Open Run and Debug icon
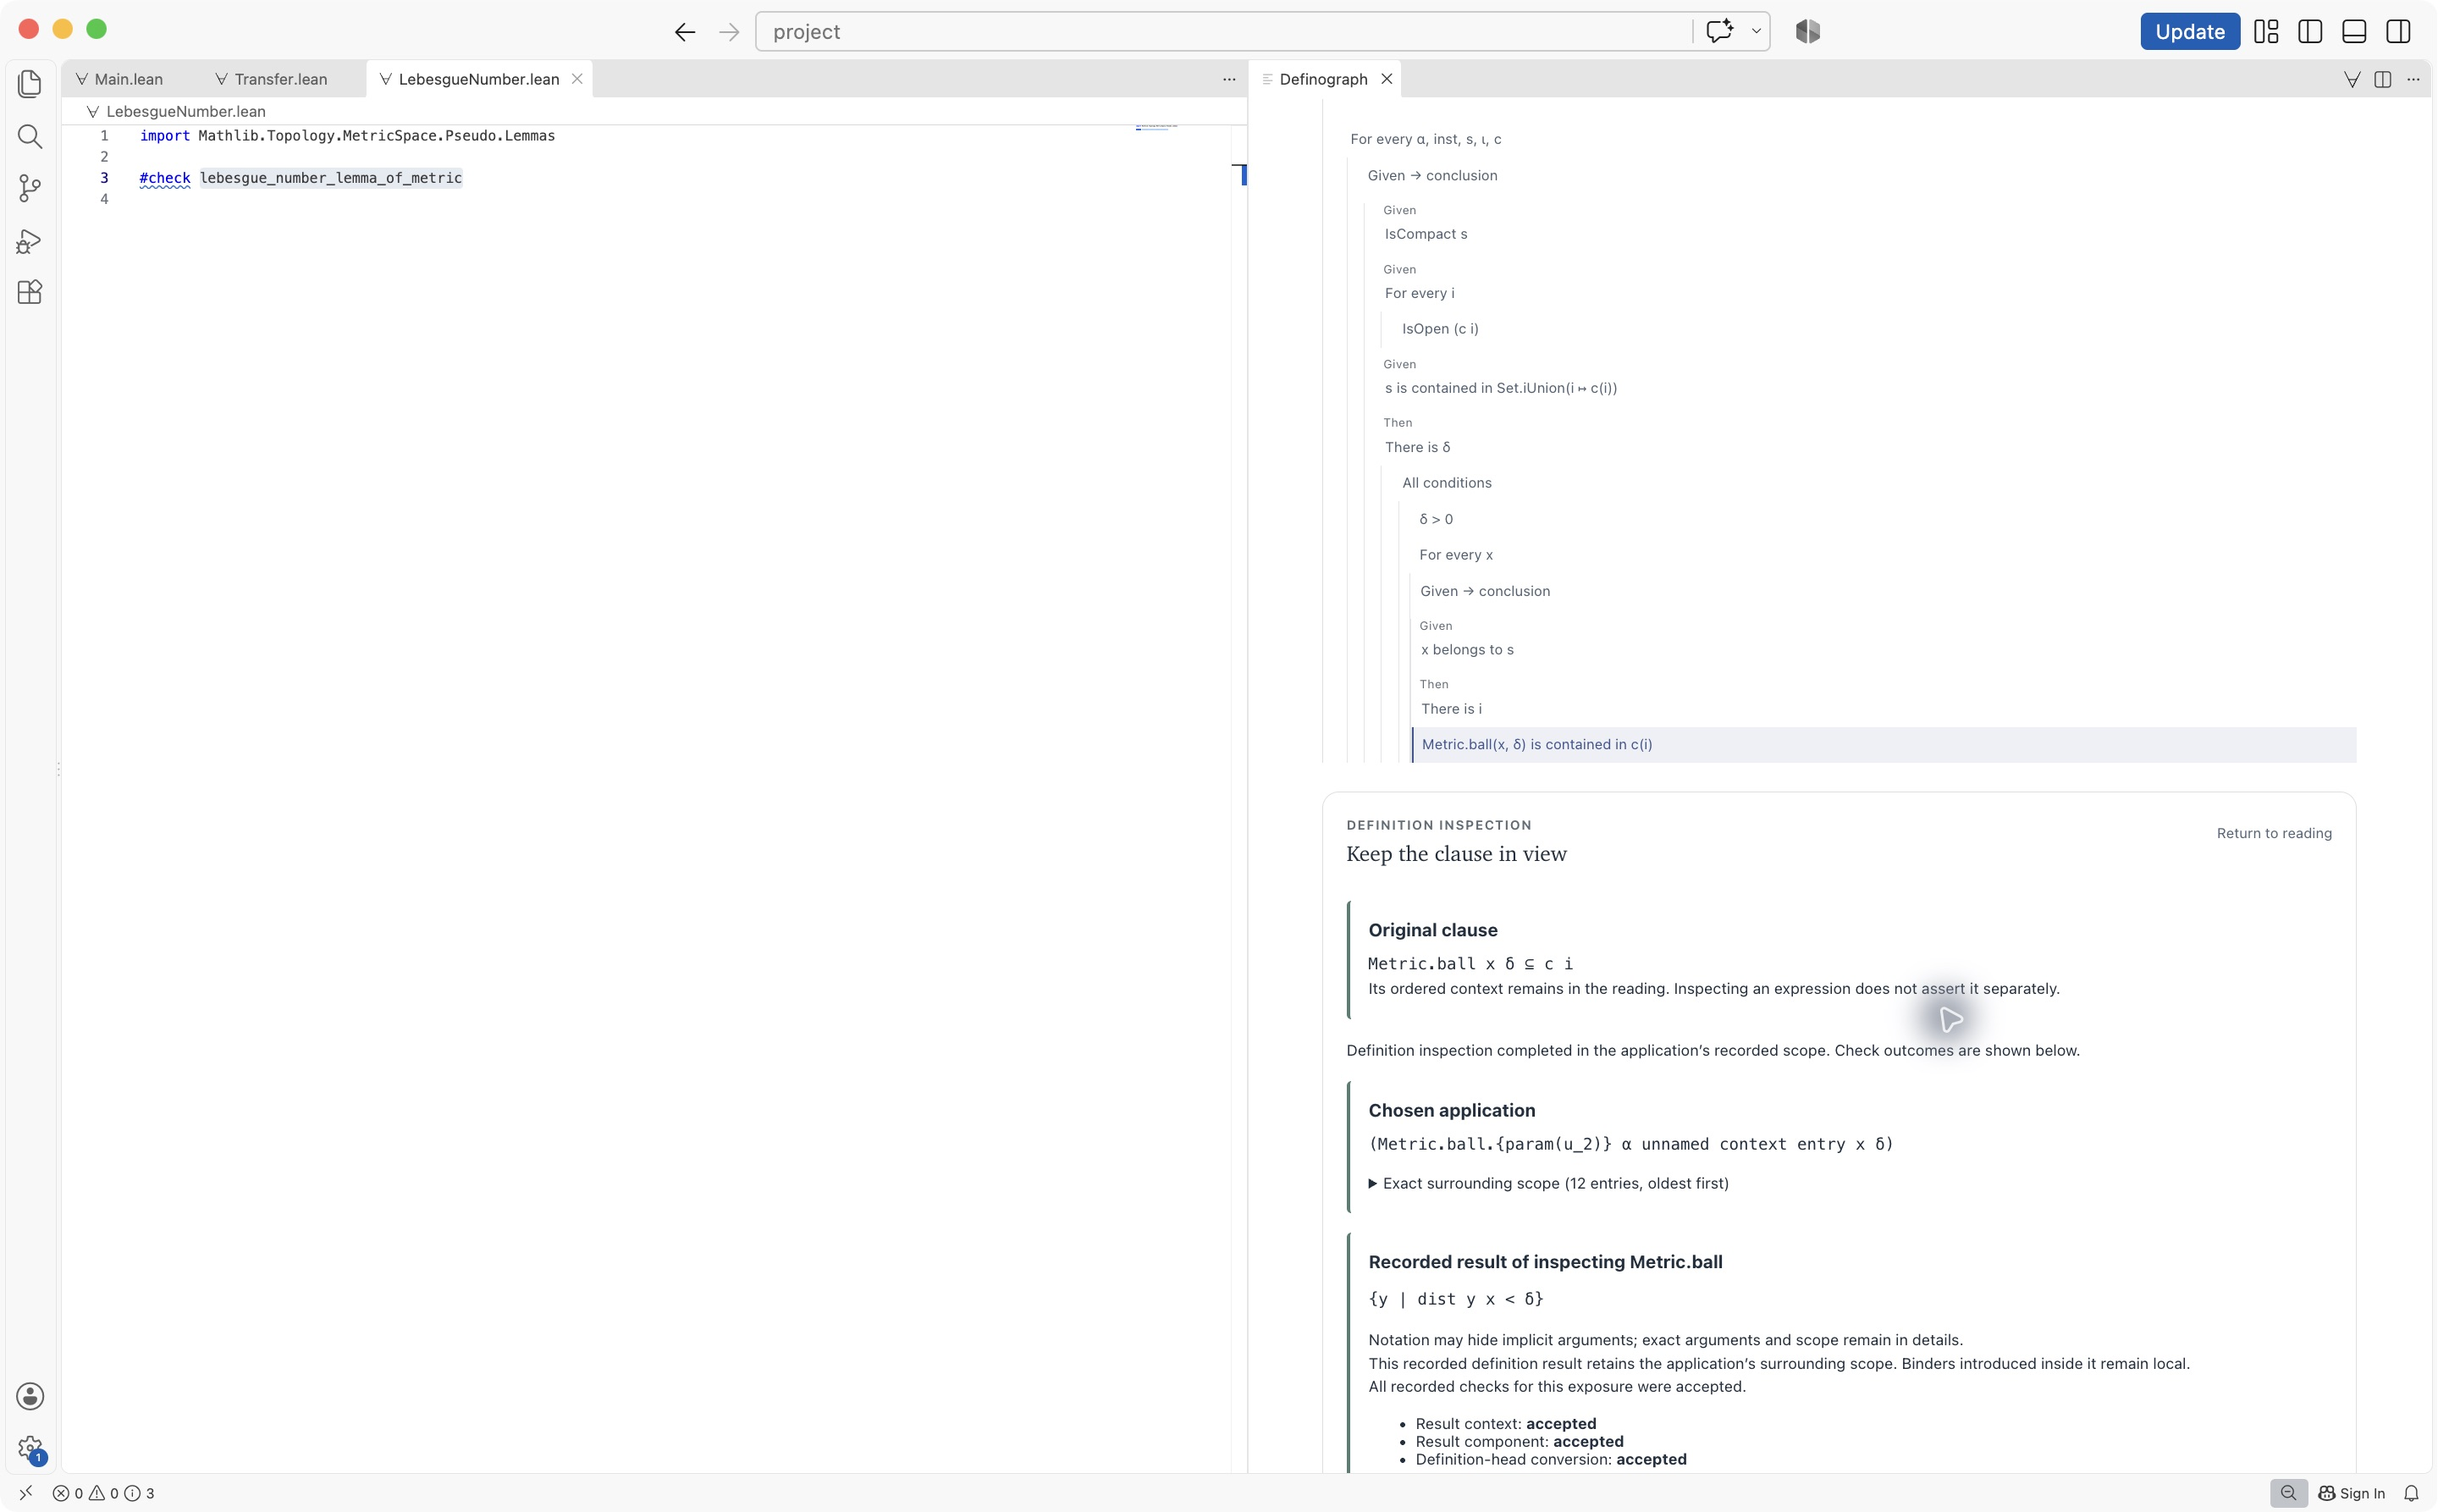Screen dimensions: 2438x1512 click(30, 241)
